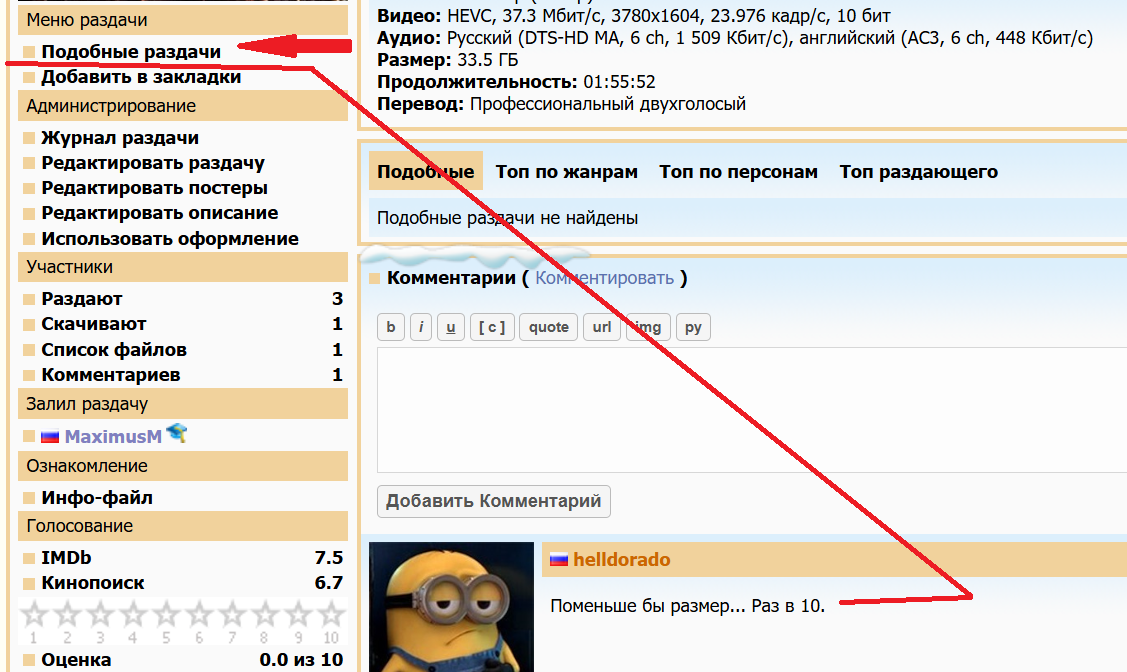Insert an image with the img button

point(648,327)
